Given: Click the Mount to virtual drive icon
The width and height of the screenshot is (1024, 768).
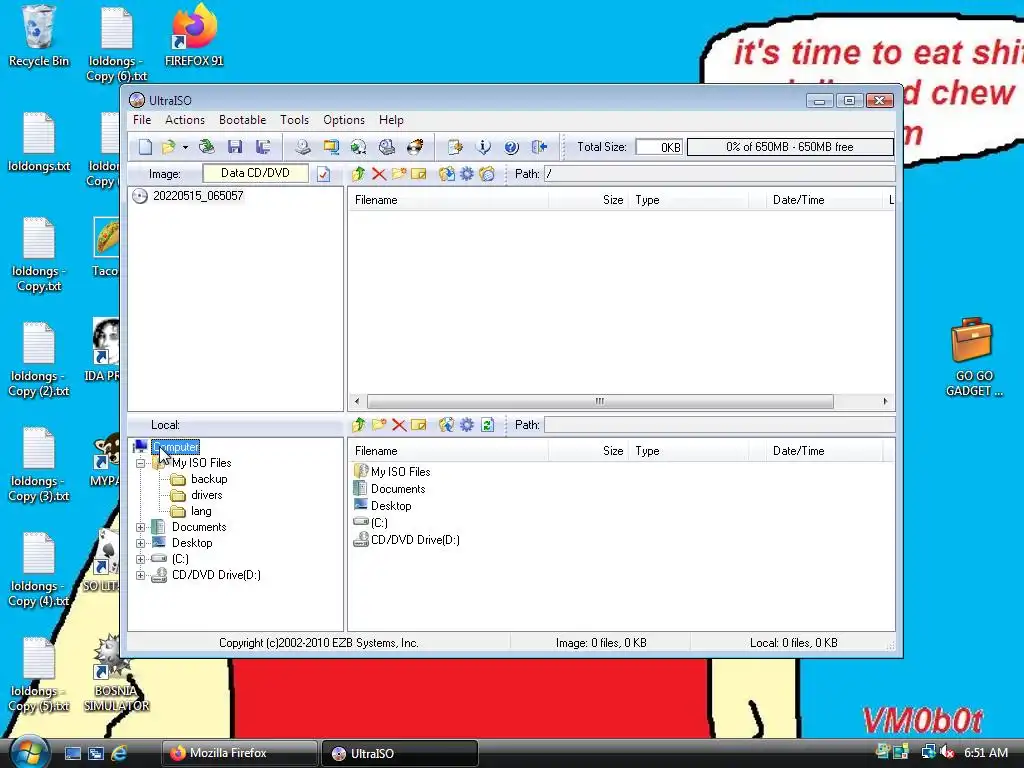Looking at the screenshot, I should point(387,147).
